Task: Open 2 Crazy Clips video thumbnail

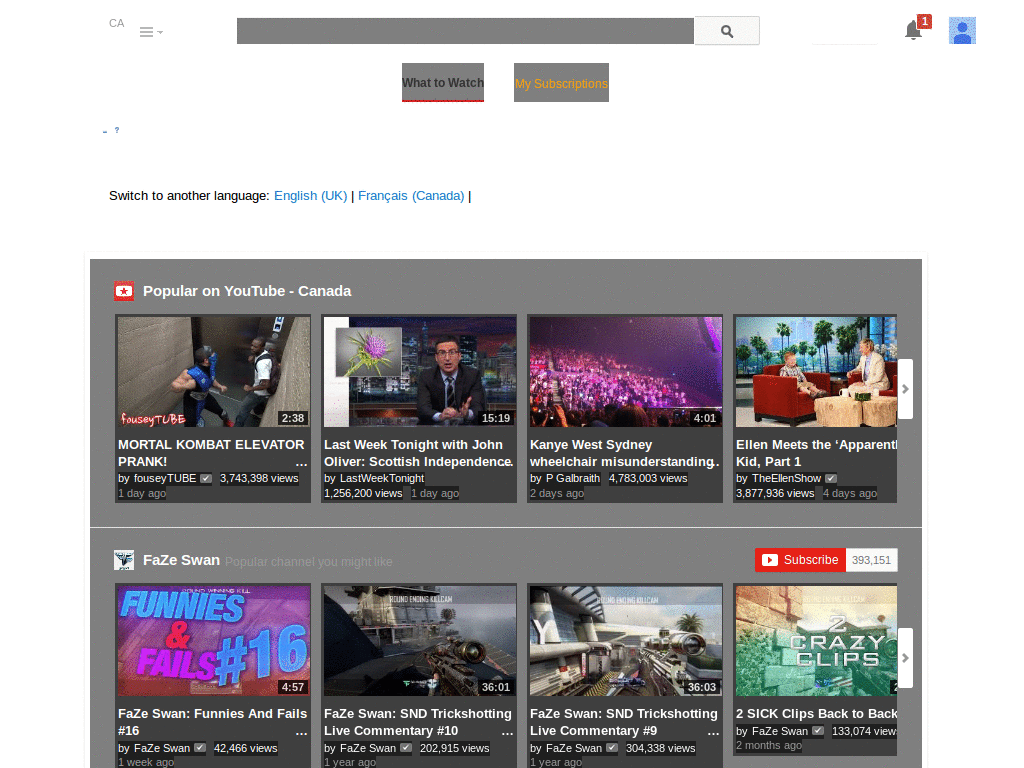Action: coord(816,641)
